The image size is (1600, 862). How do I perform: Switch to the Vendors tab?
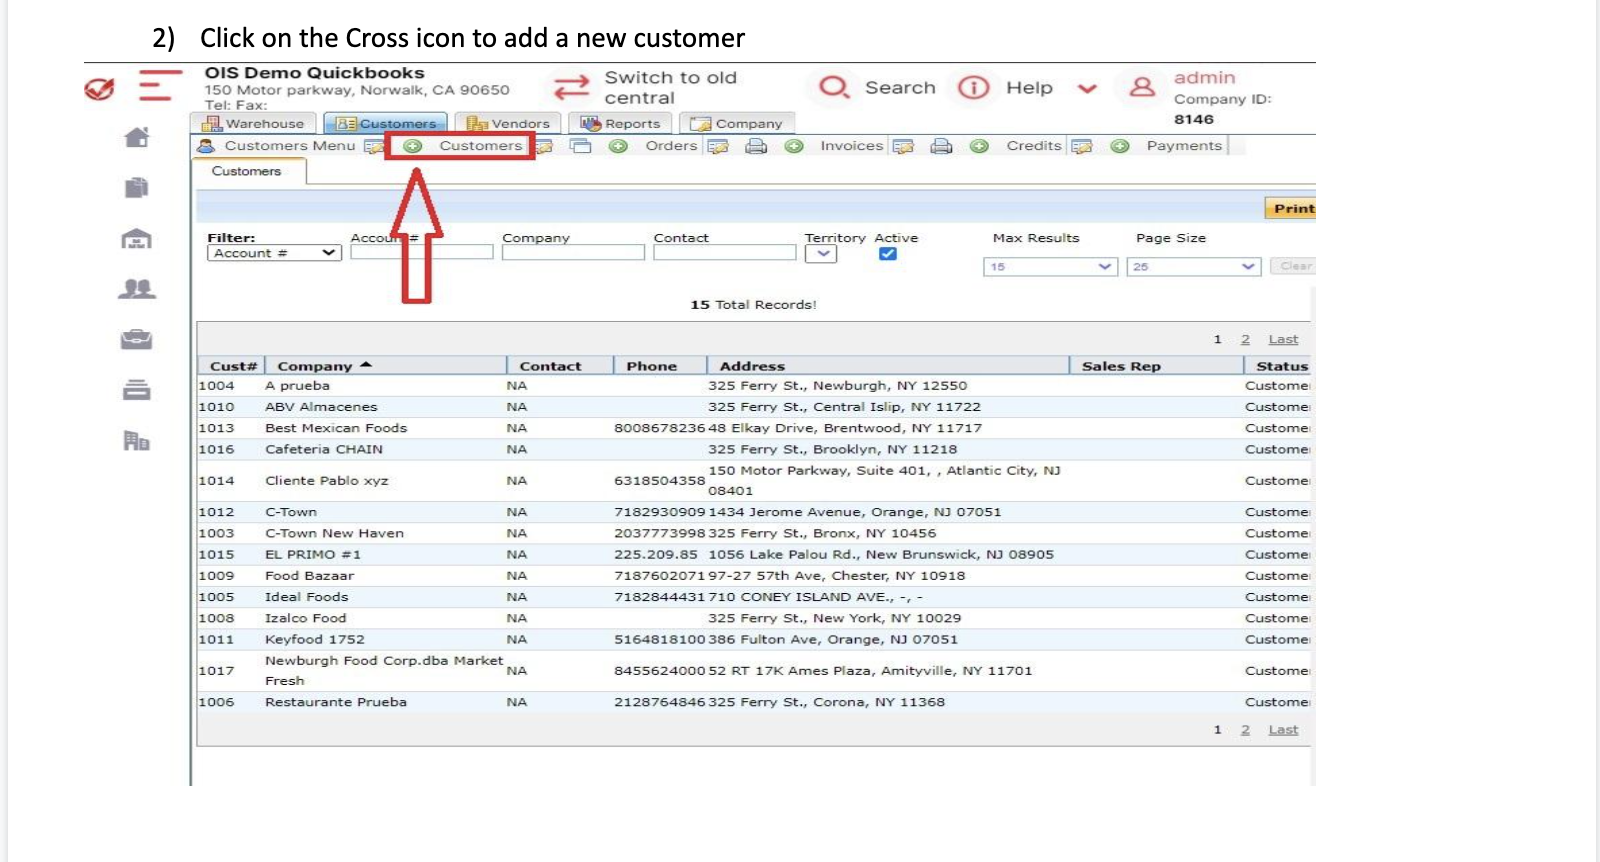(x=508, y=123)
